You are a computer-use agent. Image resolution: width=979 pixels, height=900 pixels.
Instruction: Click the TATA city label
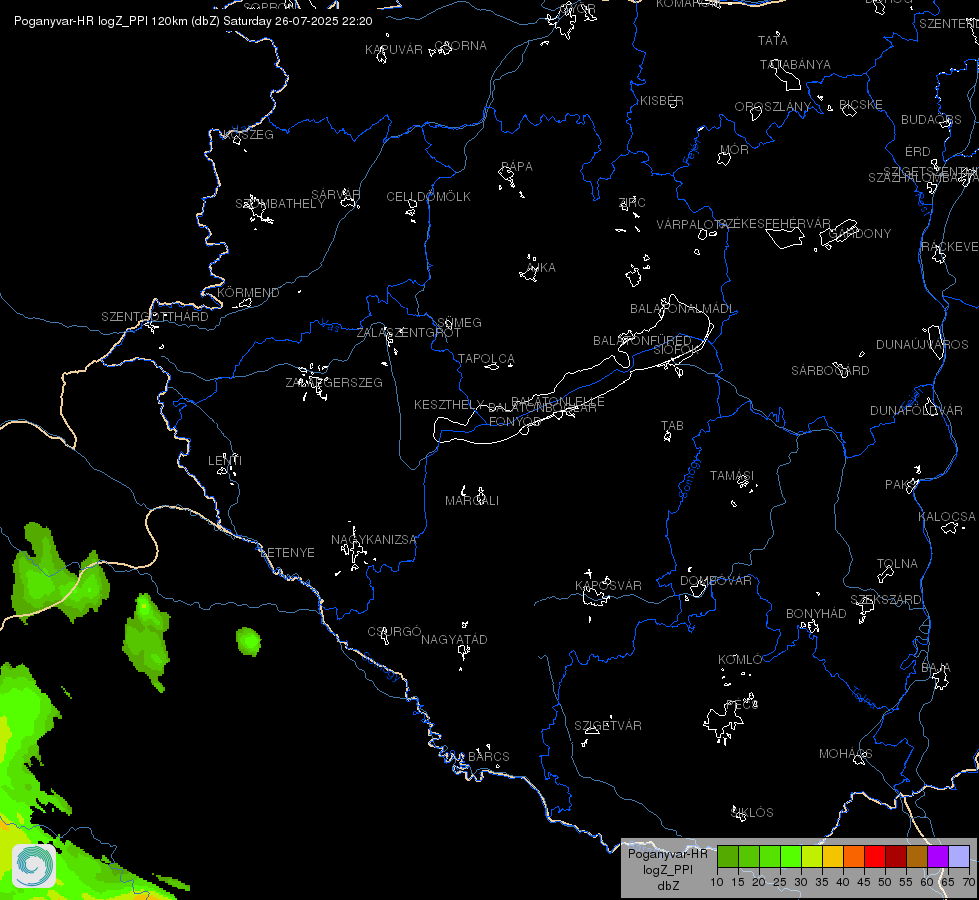point(772,41)
